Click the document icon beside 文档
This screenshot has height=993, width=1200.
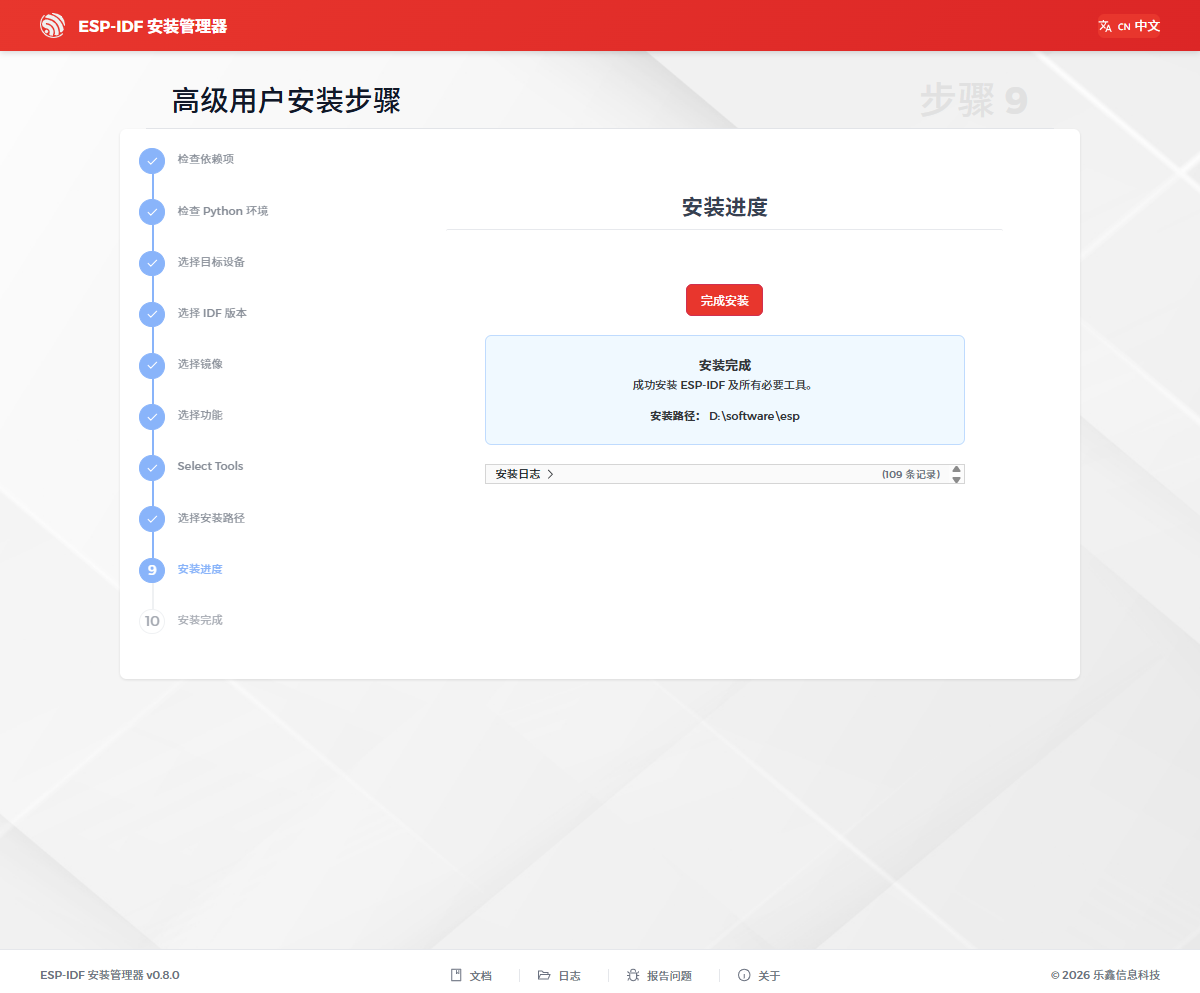pyautogui.click(x=456, y=975)
